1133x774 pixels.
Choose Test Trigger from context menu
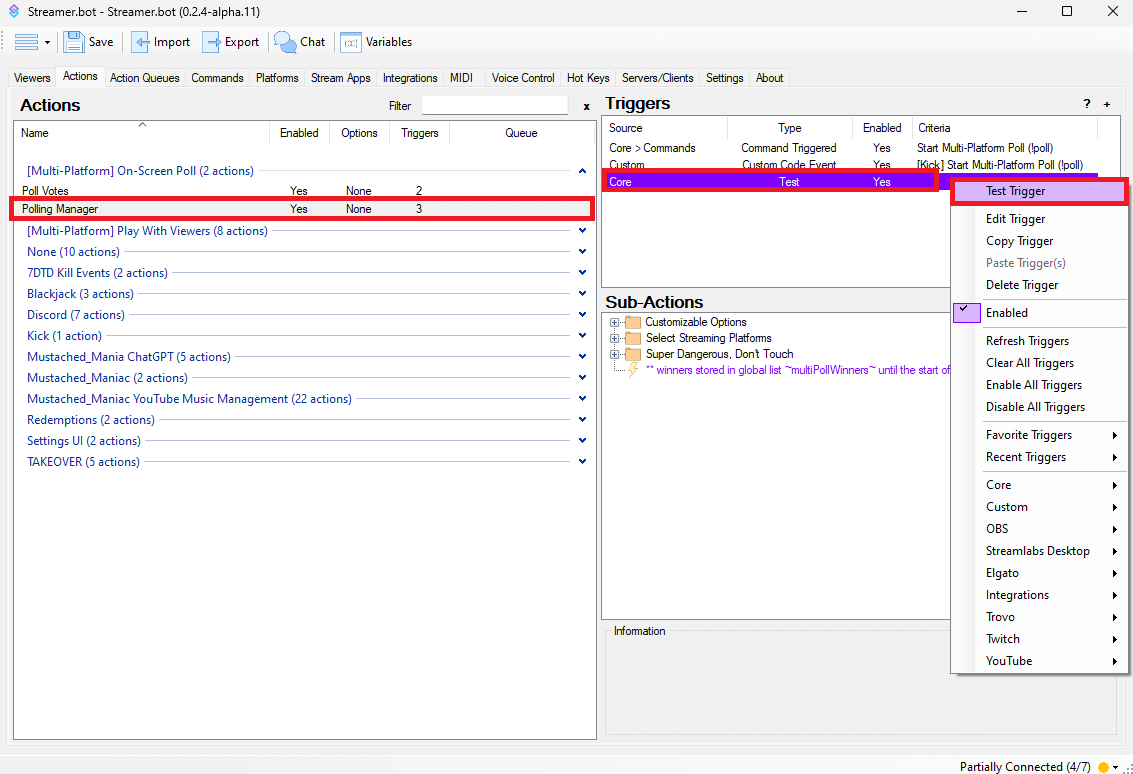click(1015, 191)
